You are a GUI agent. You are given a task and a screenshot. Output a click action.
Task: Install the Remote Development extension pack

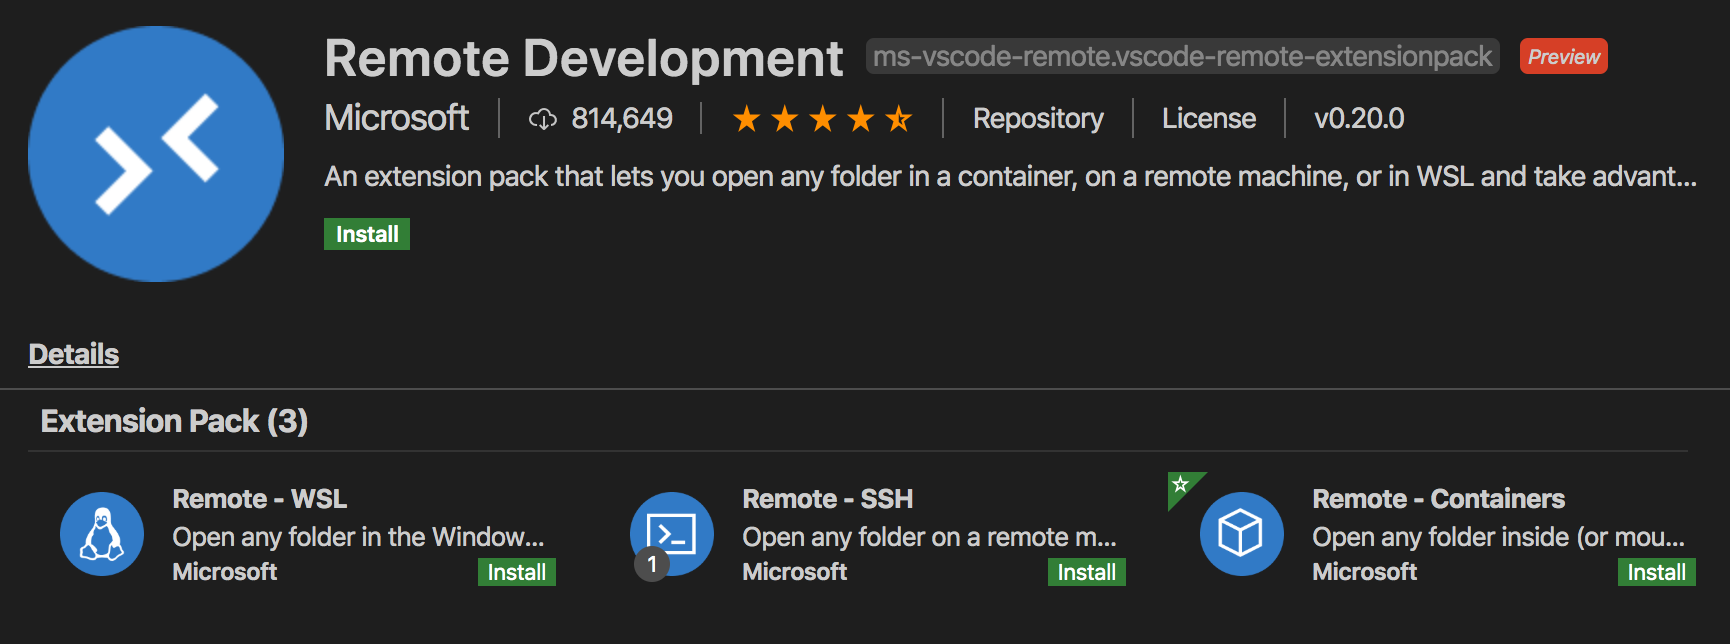367,234
